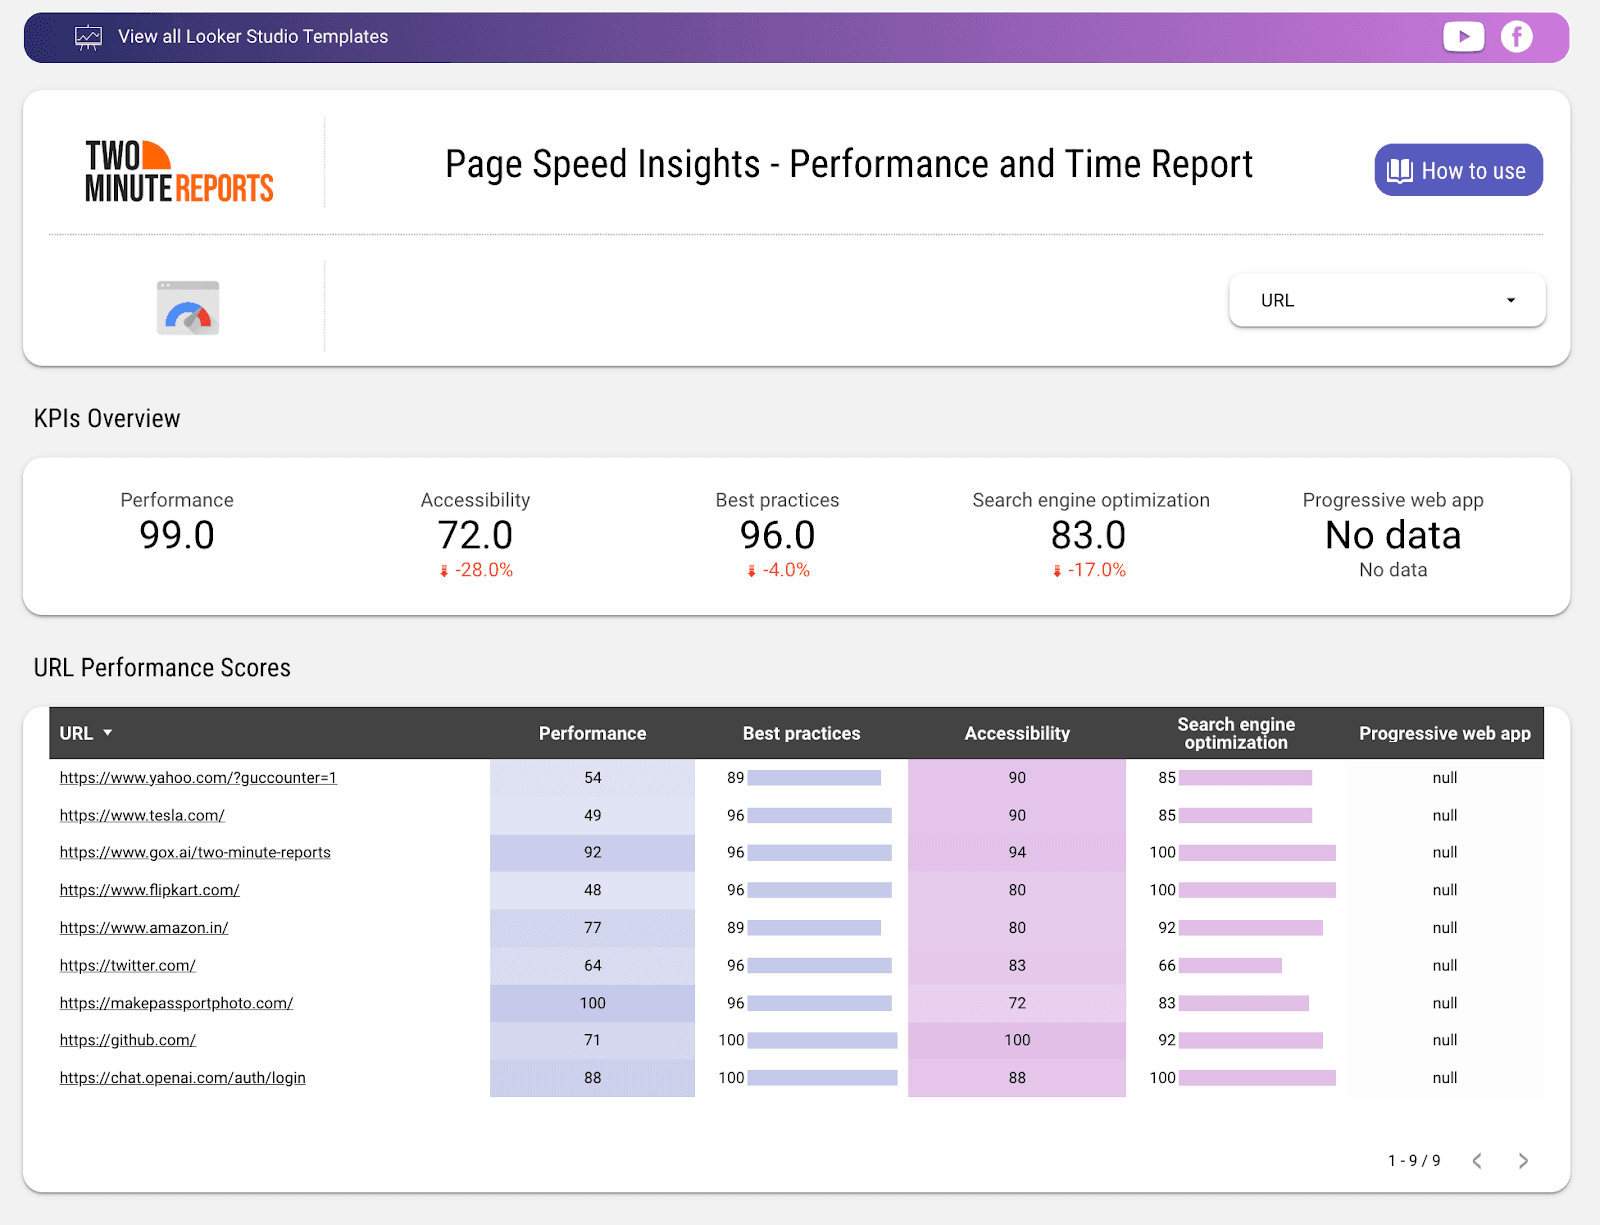
Task: Open the YouTube icon in banner
Action: pos(1463,37)
